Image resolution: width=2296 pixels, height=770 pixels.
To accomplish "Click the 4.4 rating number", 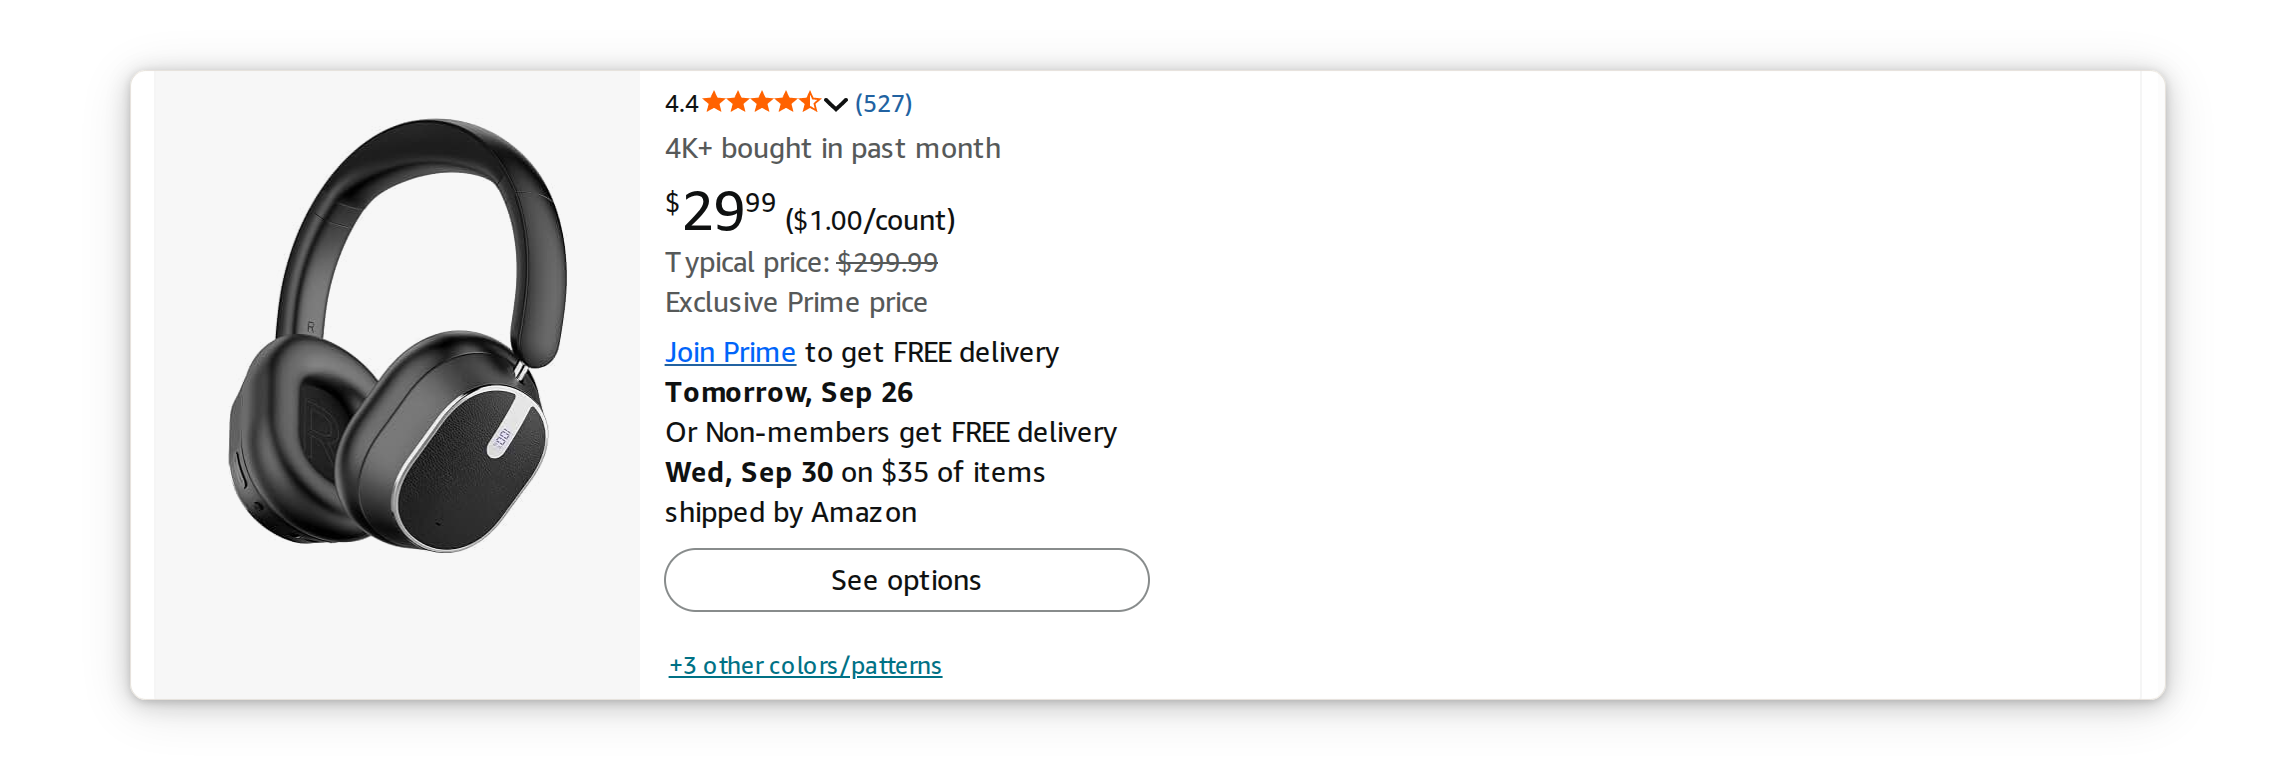I will [x=681, y=104].
